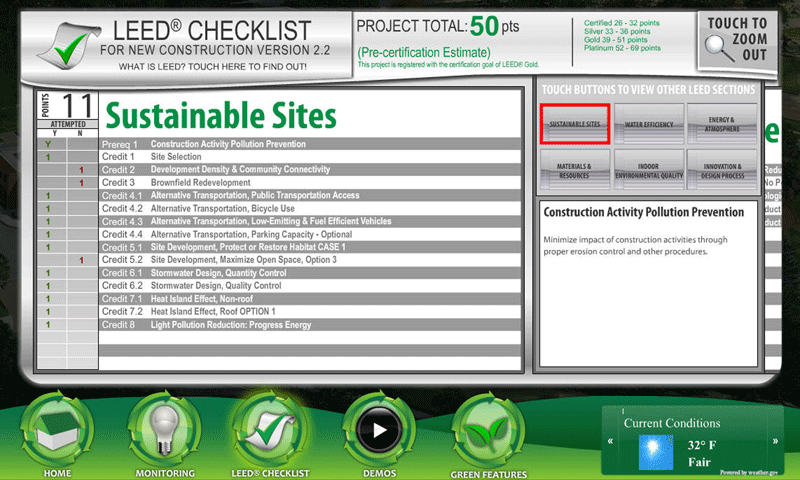
Task: Switch to Energy & Atmosphere section
Action: click(722, 124)
